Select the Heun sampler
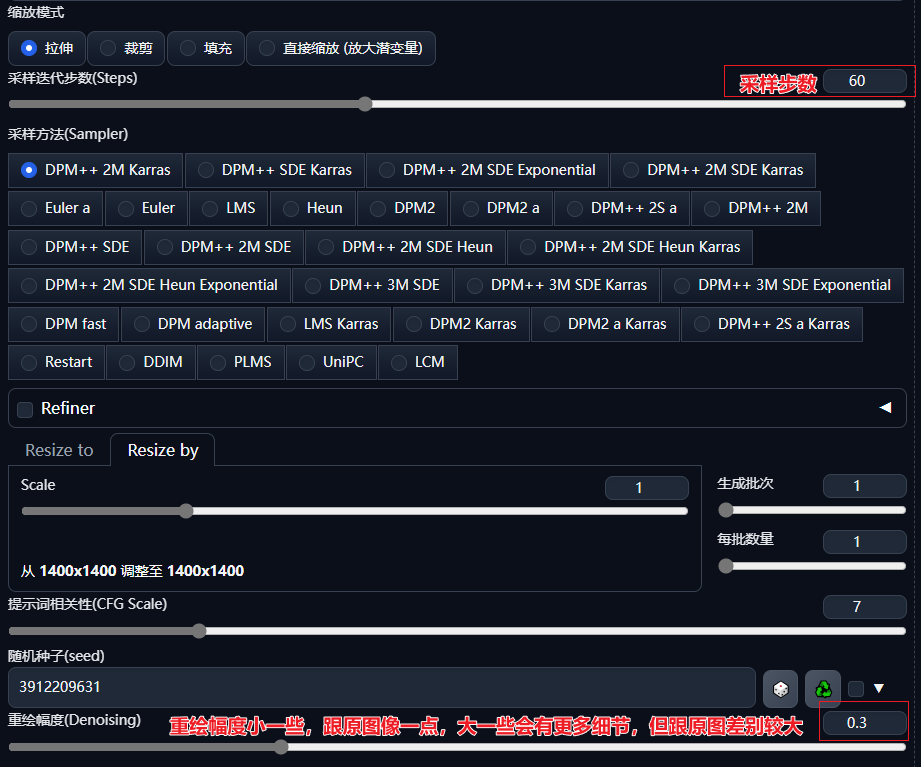 click(x=312, y=208)
